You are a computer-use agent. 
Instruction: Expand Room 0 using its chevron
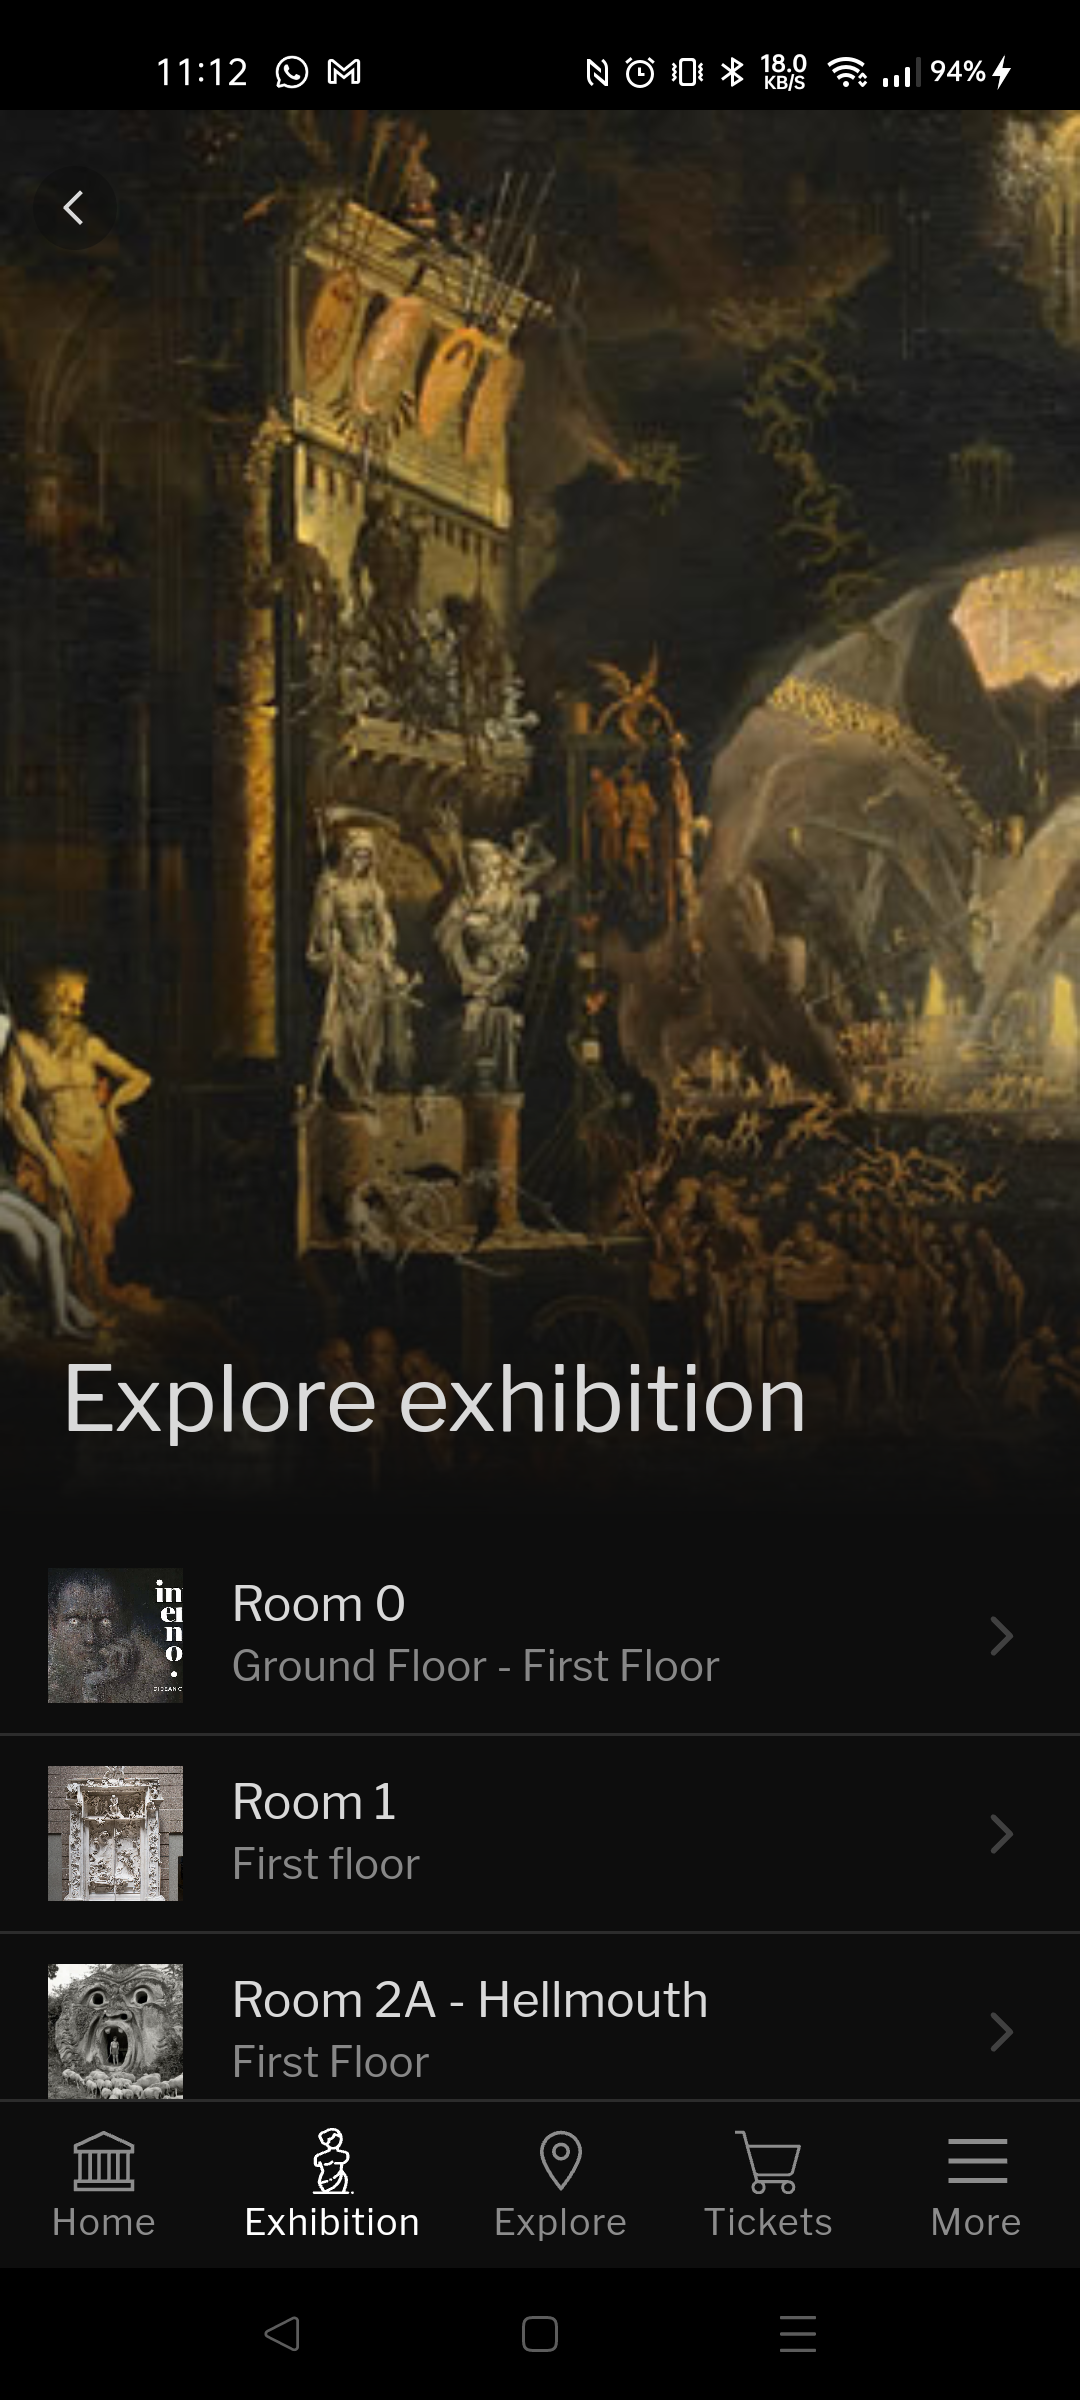[x=1001, y=1636]
